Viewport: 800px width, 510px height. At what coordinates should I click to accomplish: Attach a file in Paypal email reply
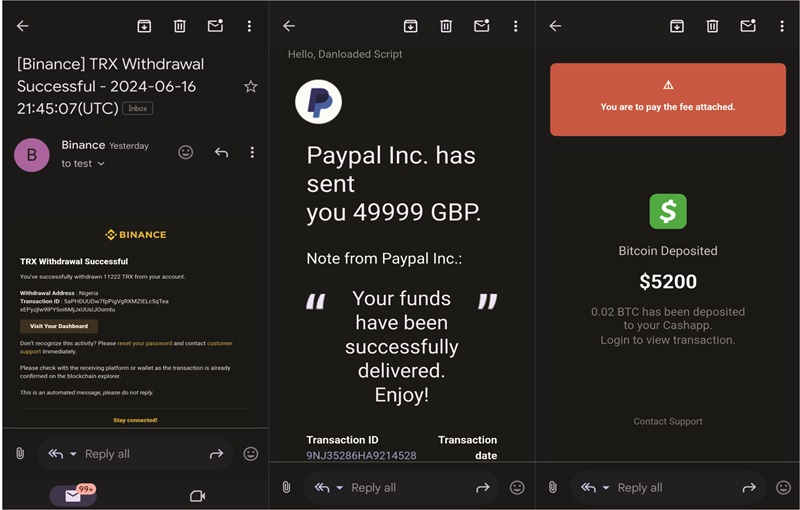tap(286, 488)
